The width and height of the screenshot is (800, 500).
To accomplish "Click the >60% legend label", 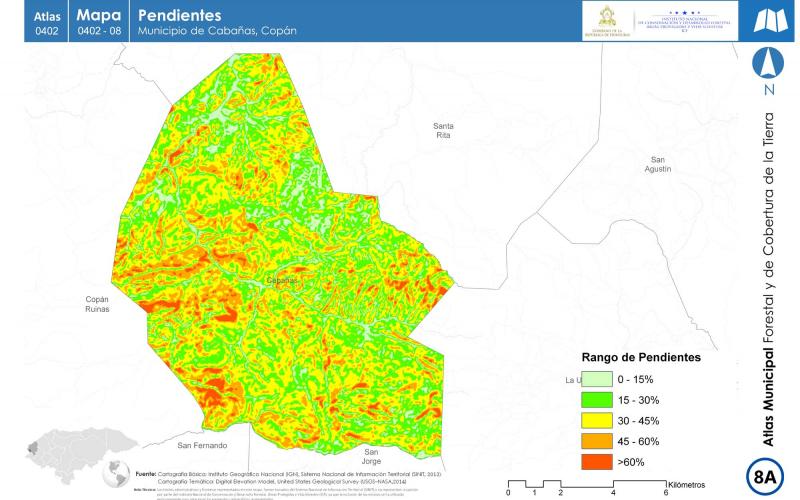I will (631, 463).
